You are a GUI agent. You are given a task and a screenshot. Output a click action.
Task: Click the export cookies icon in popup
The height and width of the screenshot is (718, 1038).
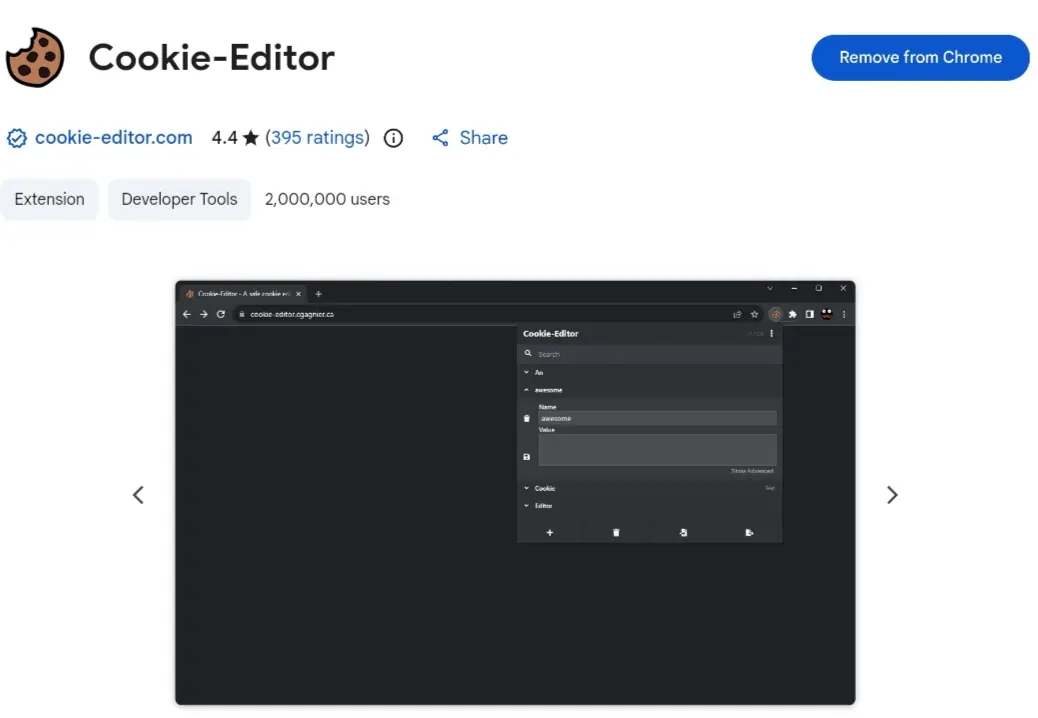749,533
